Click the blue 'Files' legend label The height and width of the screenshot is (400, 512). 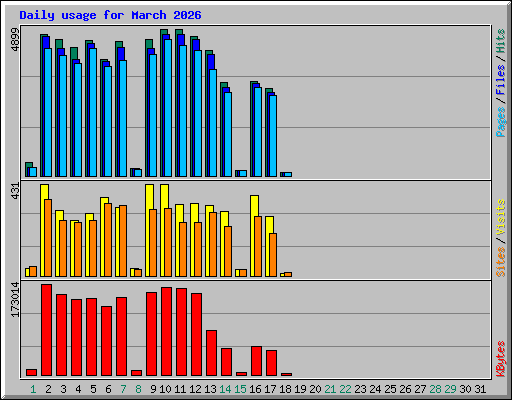(501, 80)
